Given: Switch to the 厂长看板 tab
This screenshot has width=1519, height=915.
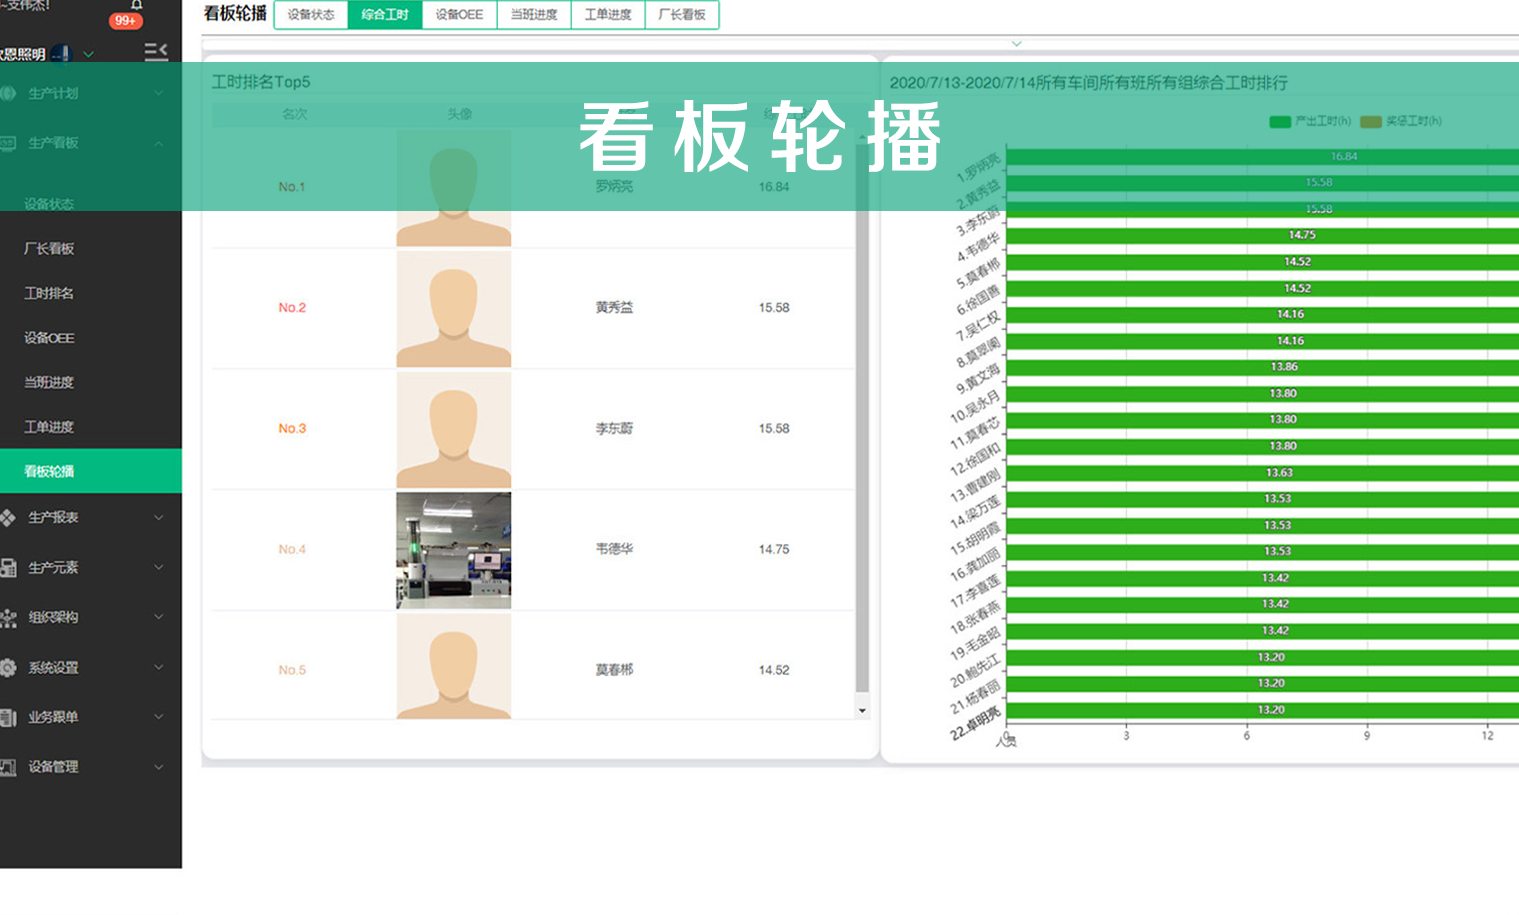Looking at the screenshot, I should click(681, 15).
